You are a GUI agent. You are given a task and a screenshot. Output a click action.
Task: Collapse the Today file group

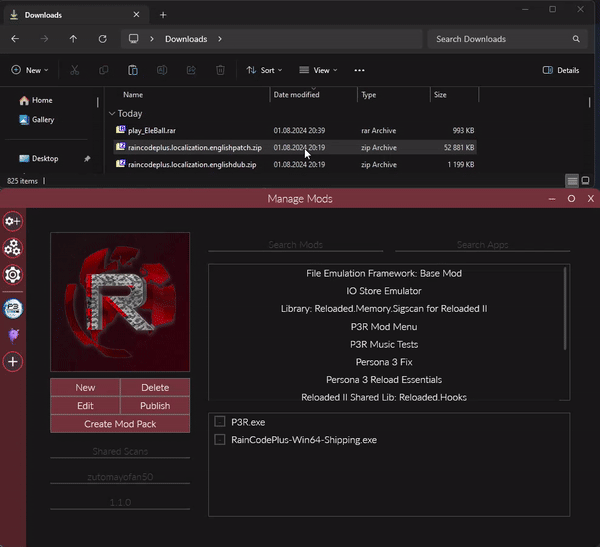pos(113,114)
